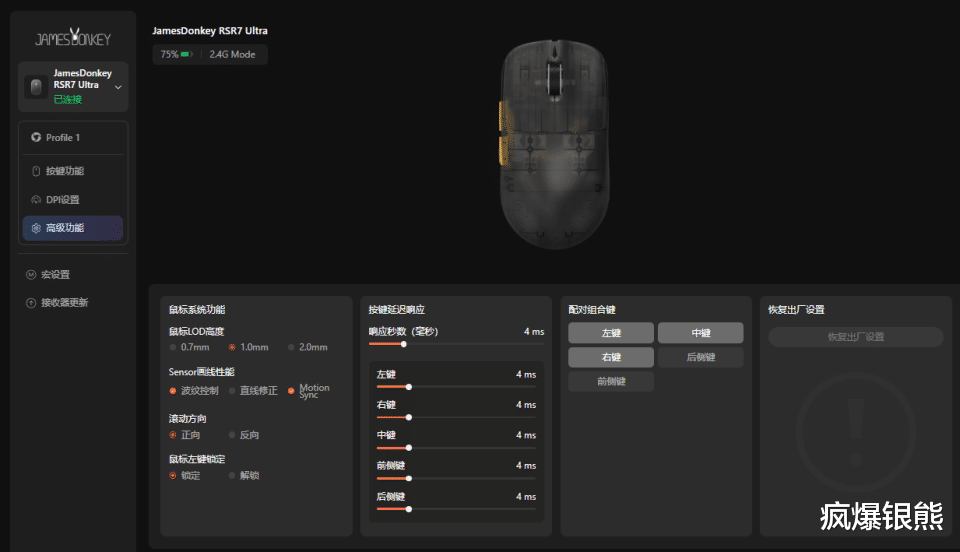This screenshot has height=552, width=960.
Task: Click the 配对组合键 section heading
Action: click(592, 310)
